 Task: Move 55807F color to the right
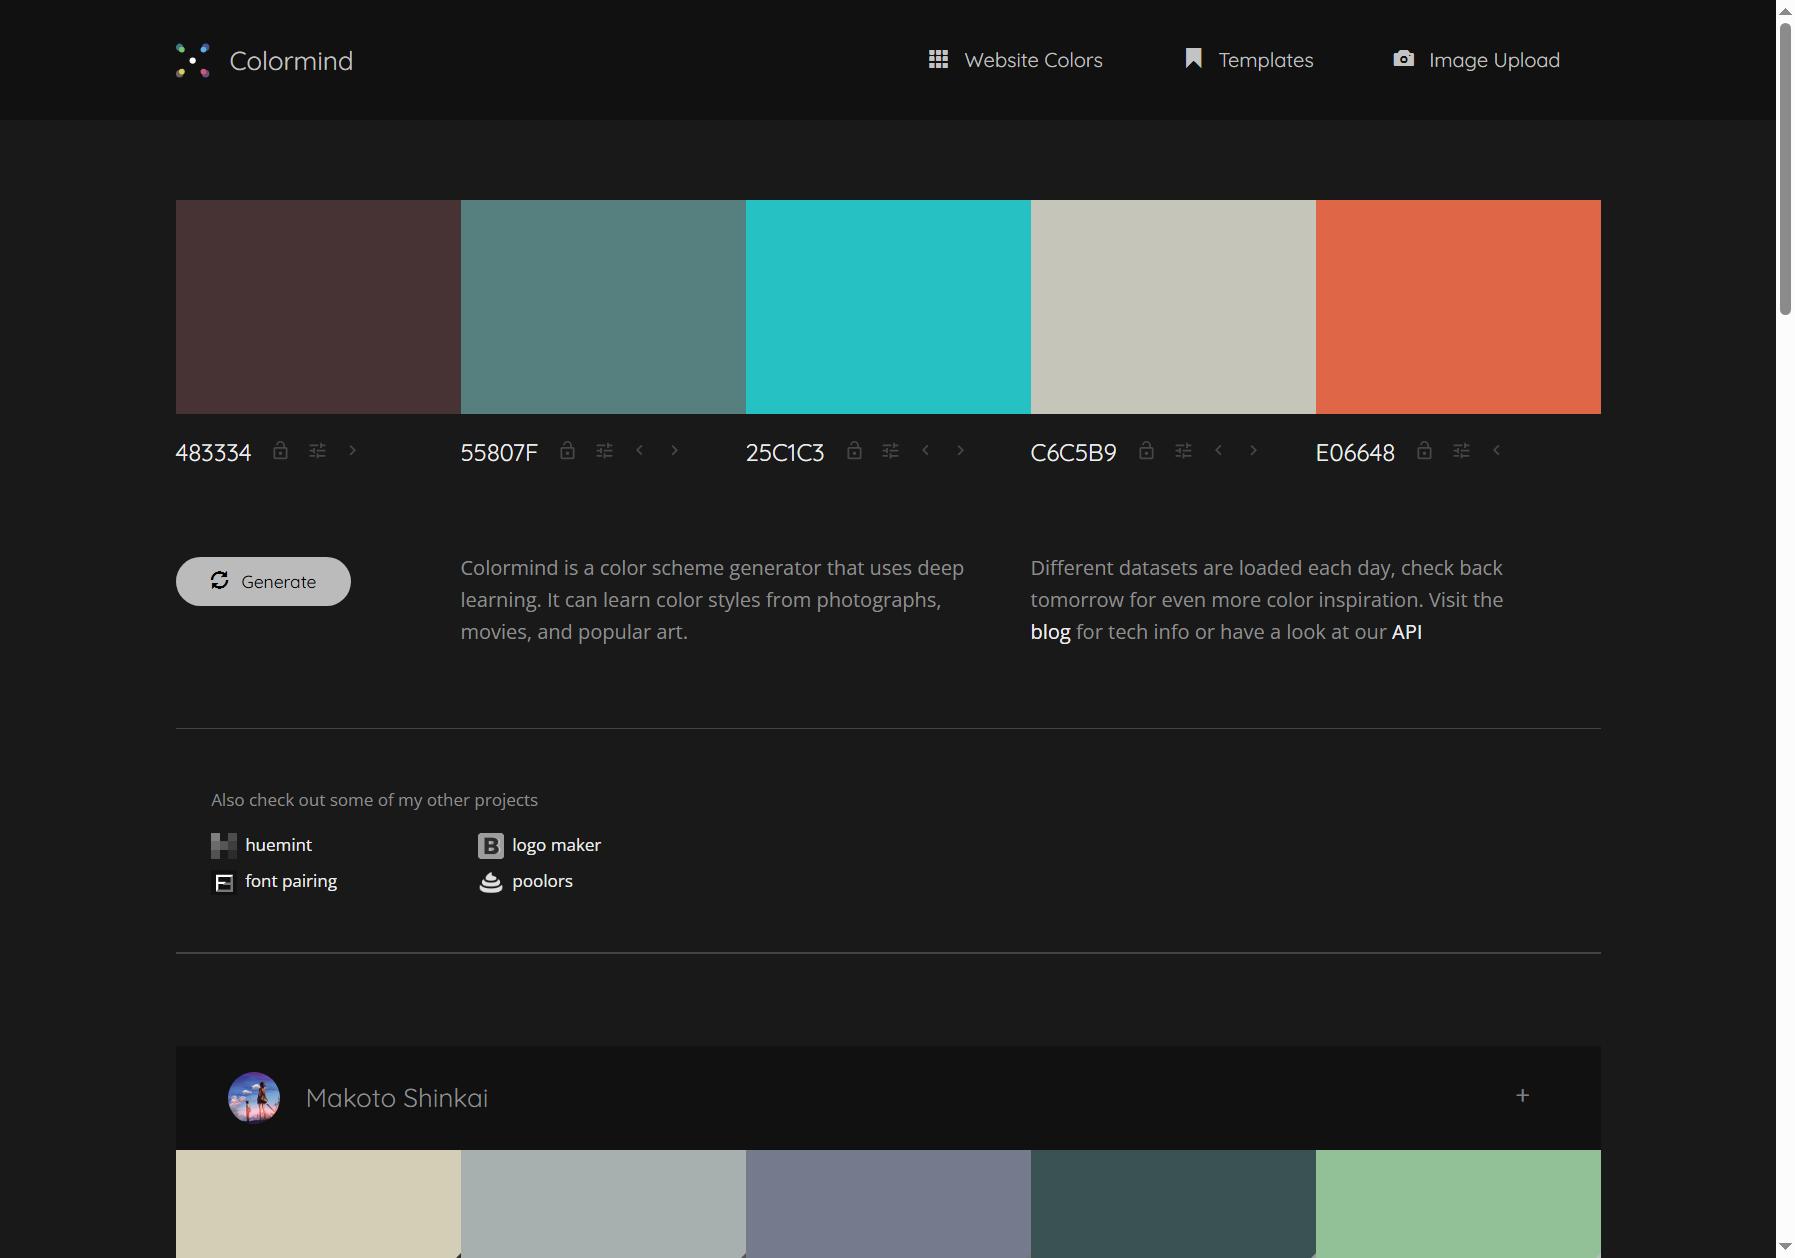(674, 450)
